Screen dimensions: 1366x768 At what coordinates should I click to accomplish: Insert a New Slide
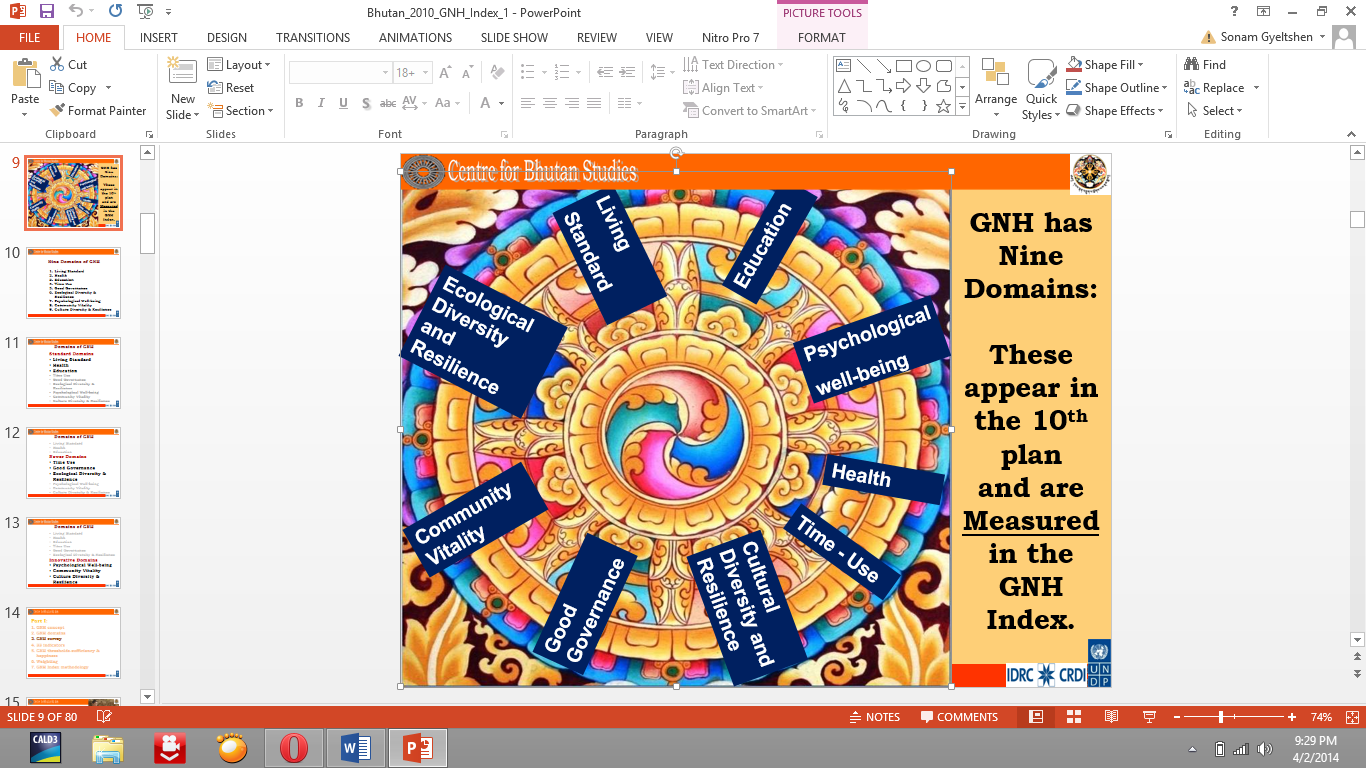coord(183,88)
